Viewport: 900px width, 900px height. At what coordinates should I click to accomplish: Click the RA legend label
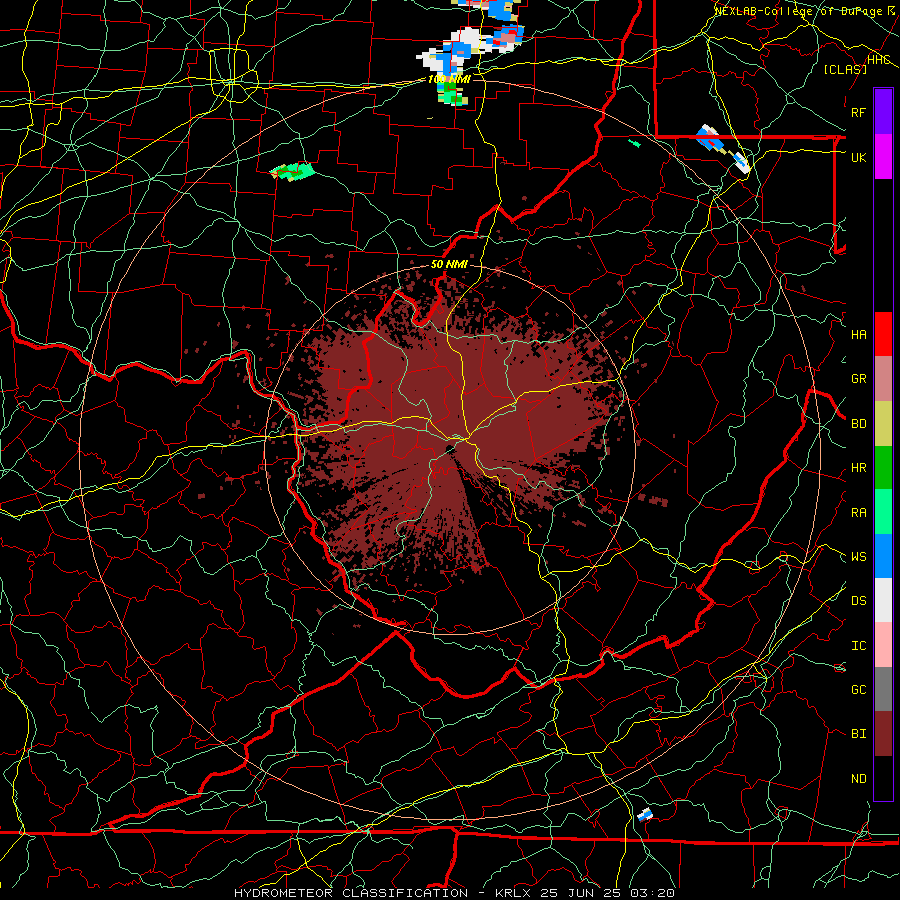[x=858, y=513]
